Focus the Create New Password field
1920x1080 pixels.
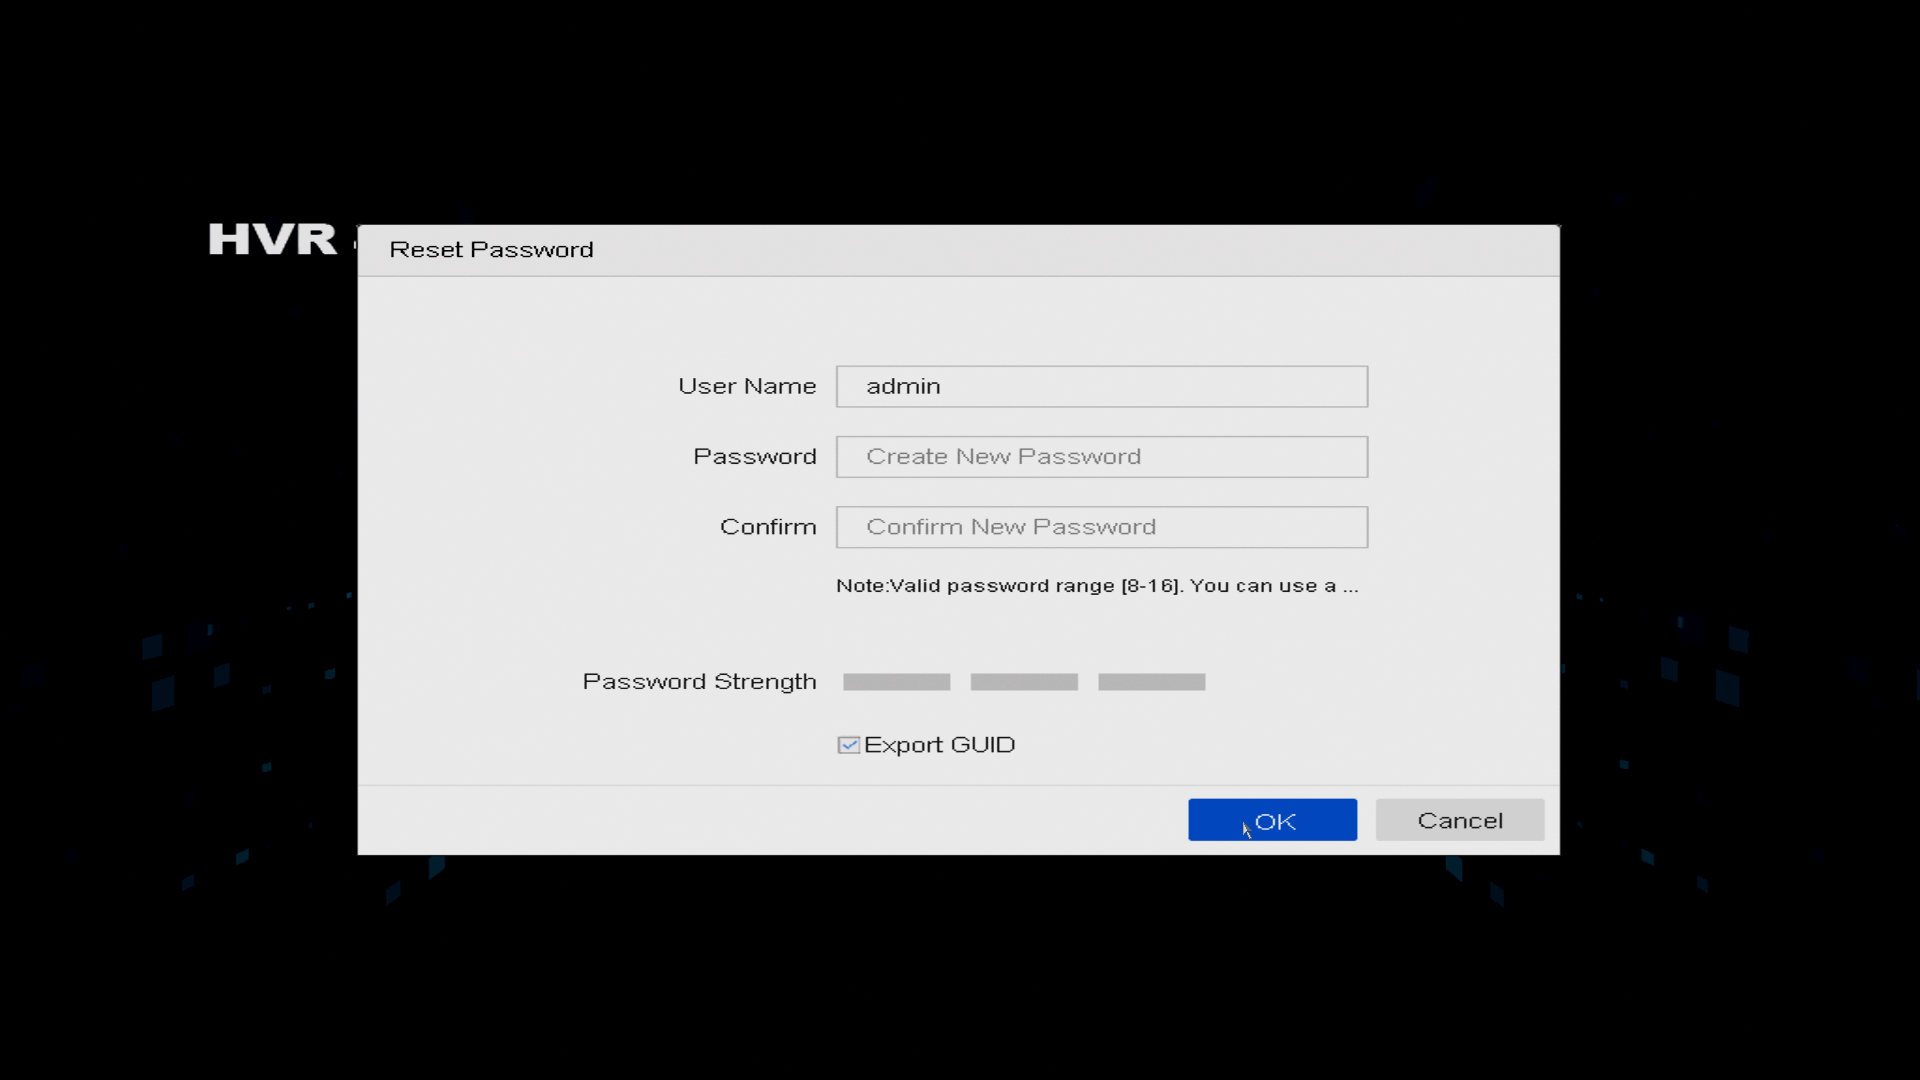tap(1101, 456)
